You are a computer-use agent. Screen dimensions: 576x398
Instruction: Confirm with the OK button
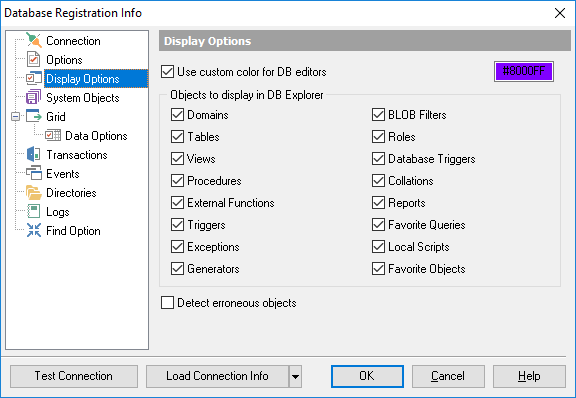(367, 376)
